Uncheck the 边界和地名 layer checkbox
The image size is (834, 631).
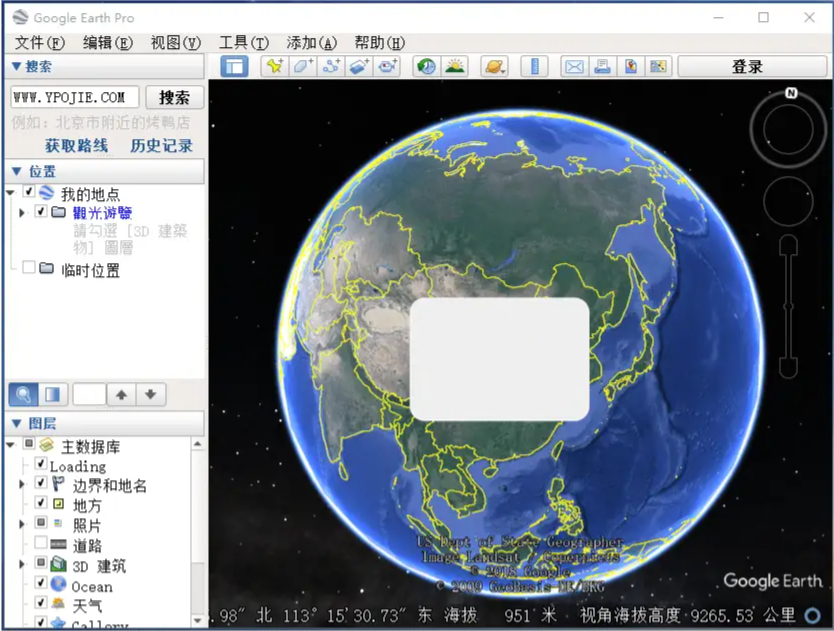pos(41,483)
